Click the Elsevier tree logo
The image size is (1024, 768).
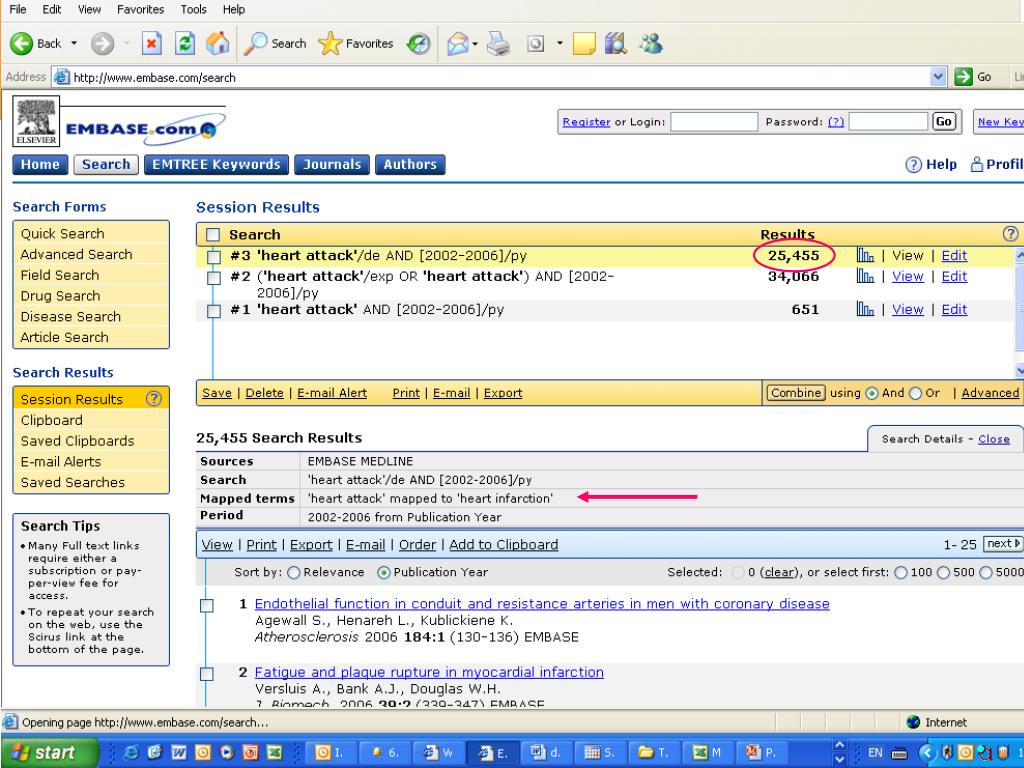[x=36, y=121]
